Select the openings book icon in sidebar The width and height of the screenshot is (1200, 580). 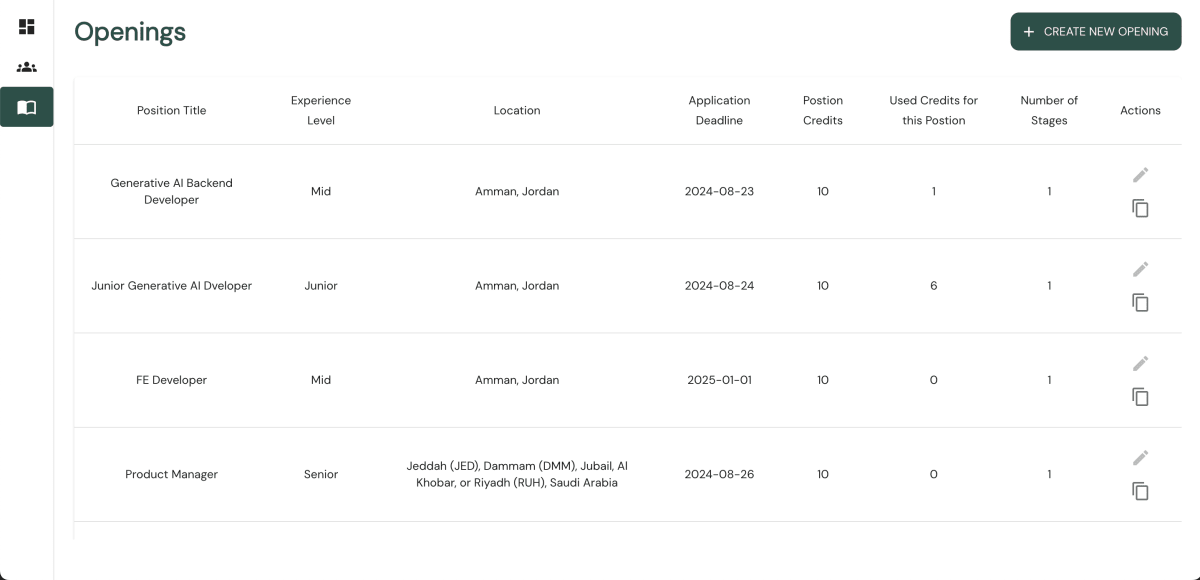tap(27, 107)
